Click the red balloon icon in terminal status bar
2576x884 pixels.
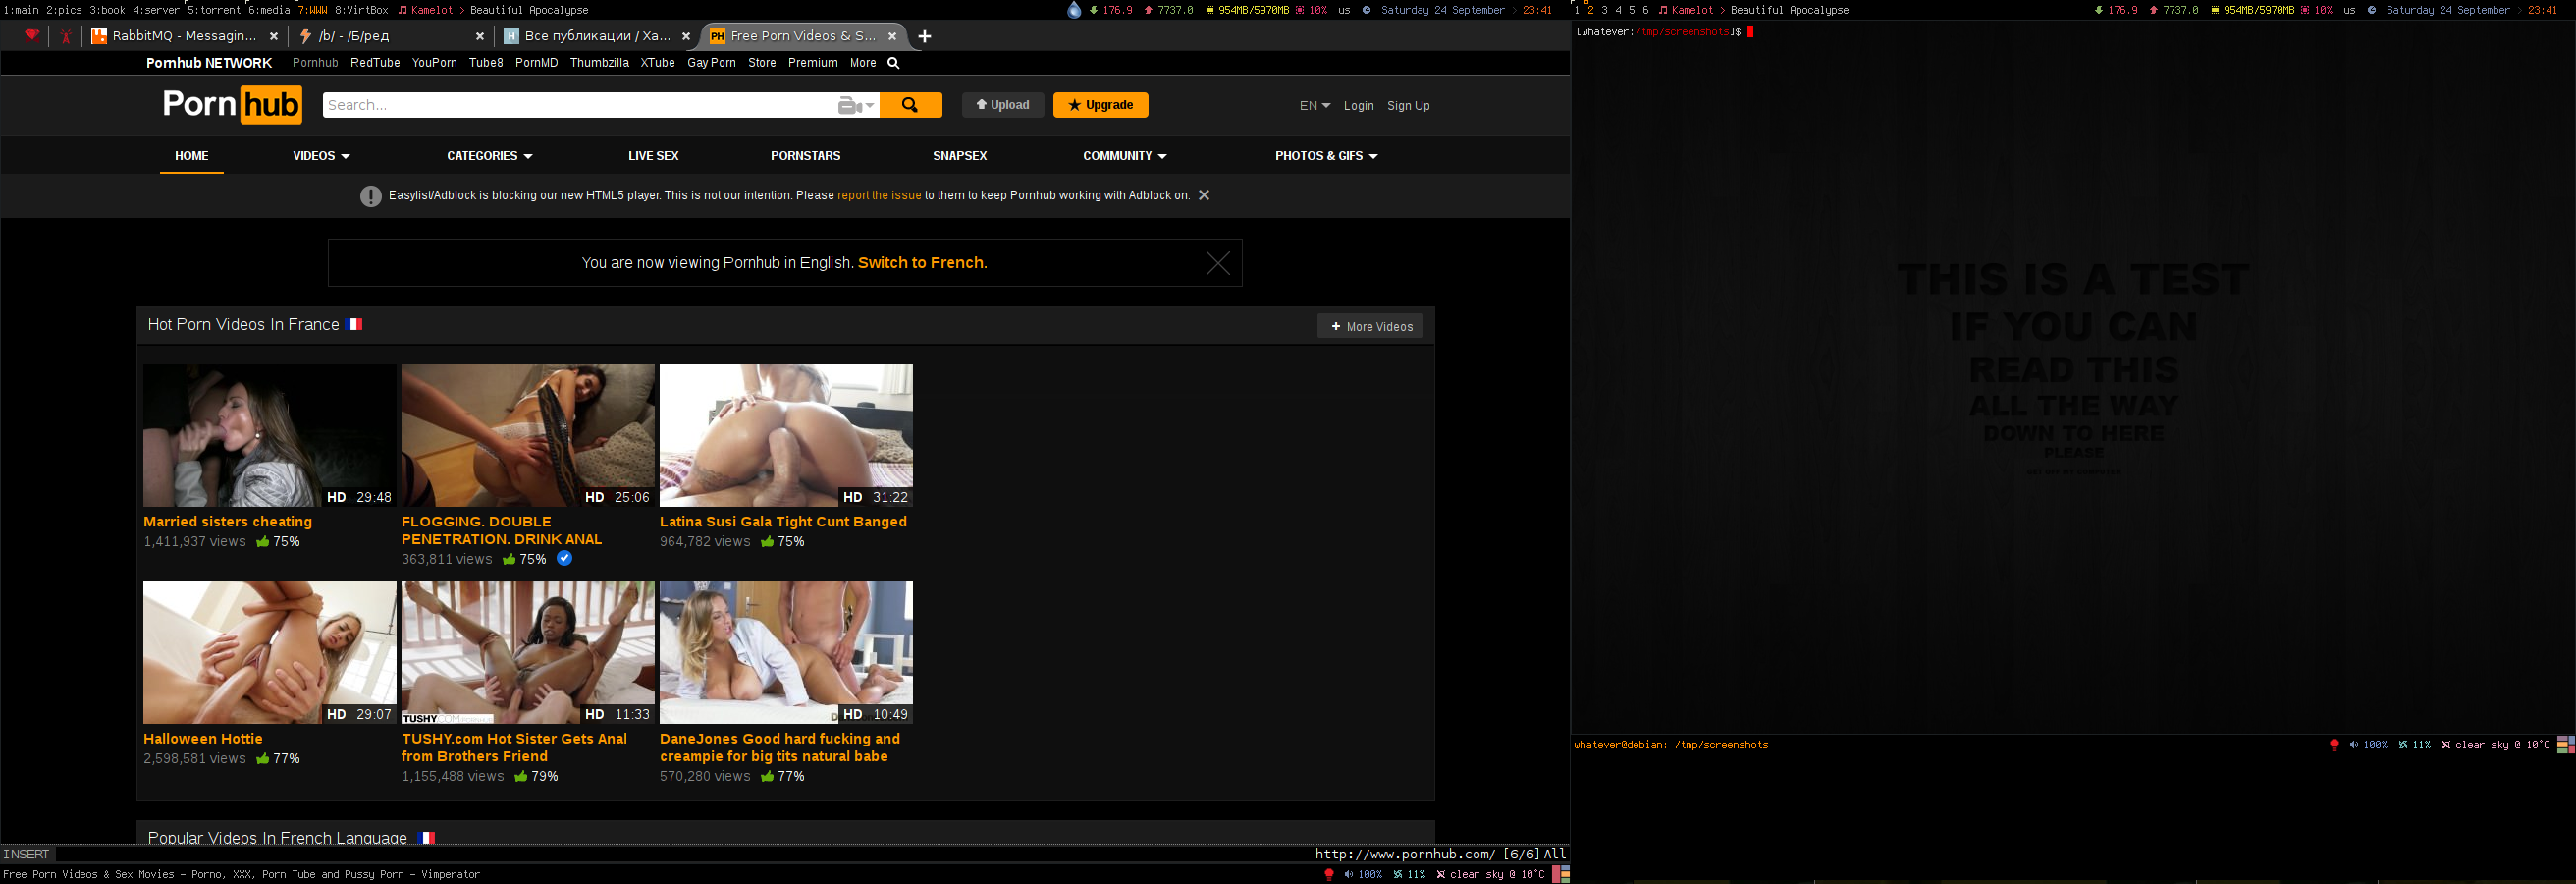[x=2335, y=745]
